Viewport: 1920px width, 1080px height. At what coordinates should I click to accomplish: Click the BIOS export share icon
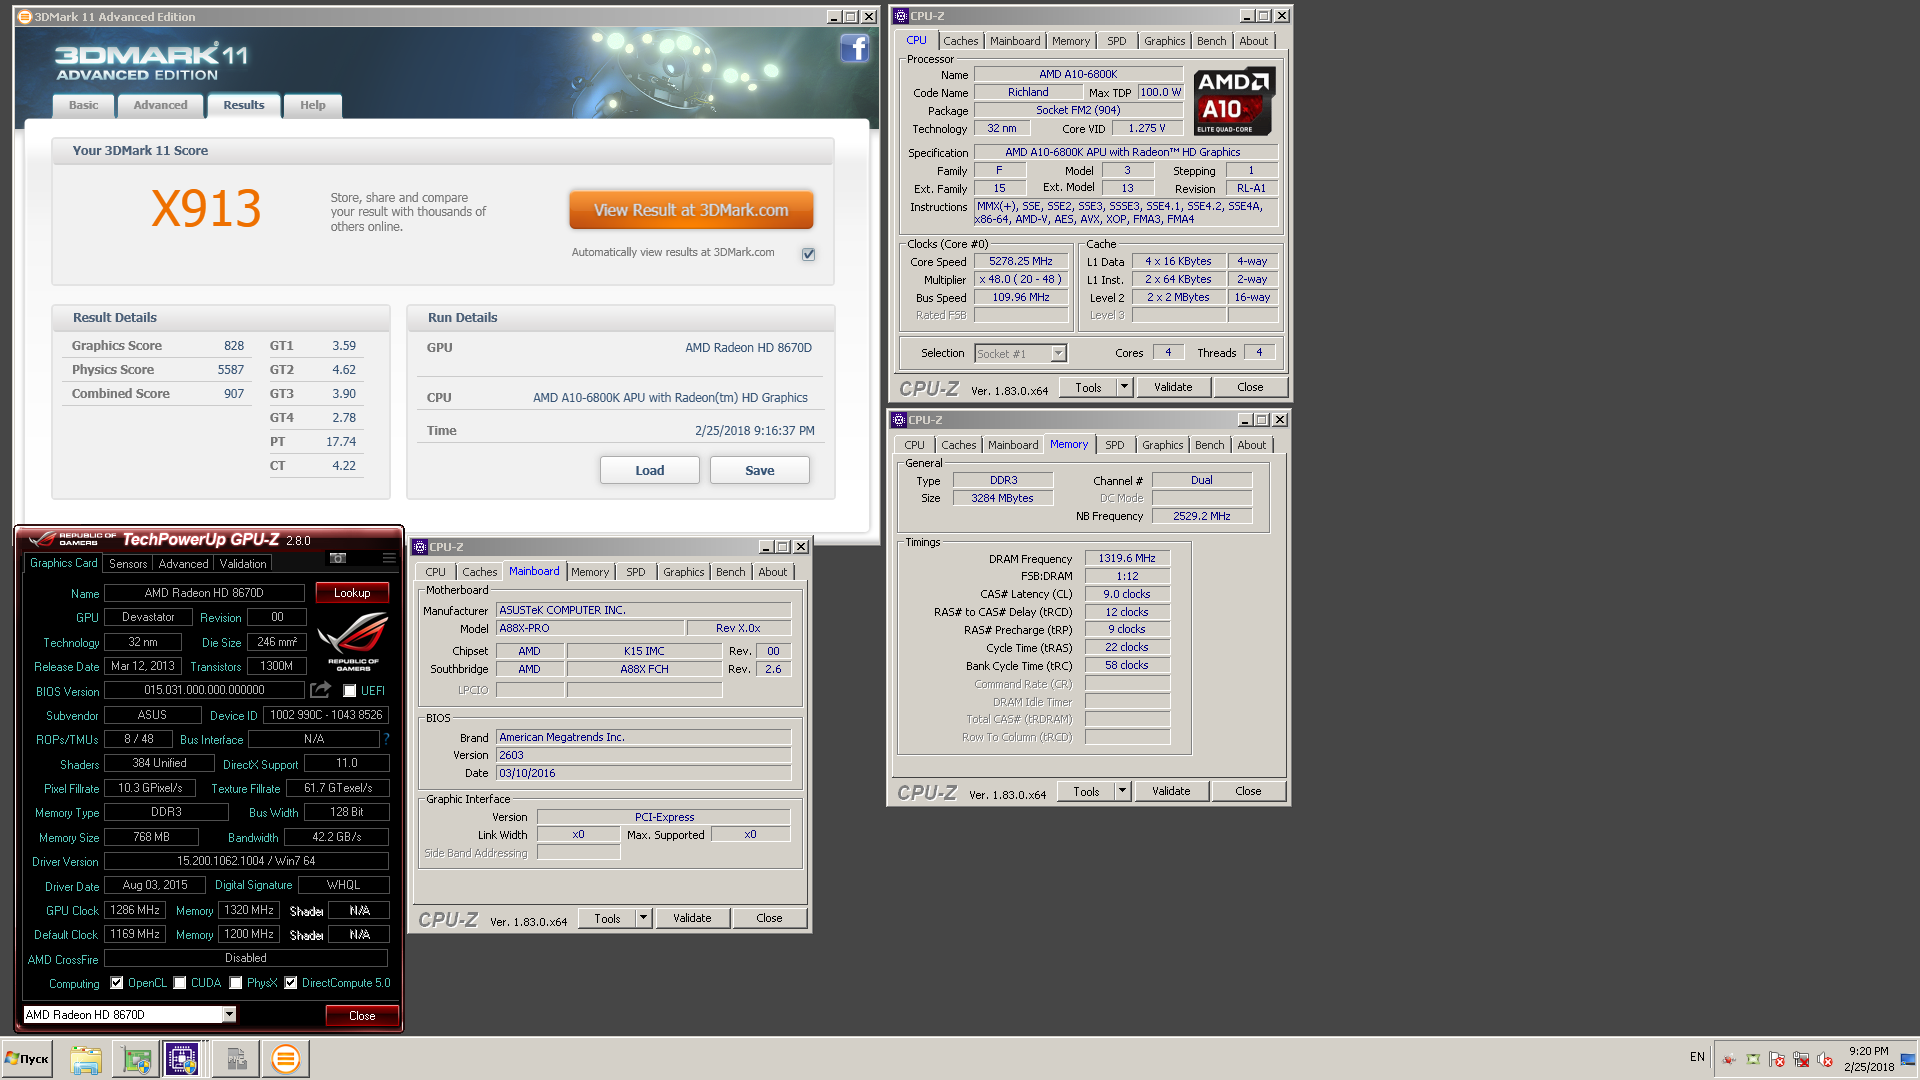click(320, 690)
